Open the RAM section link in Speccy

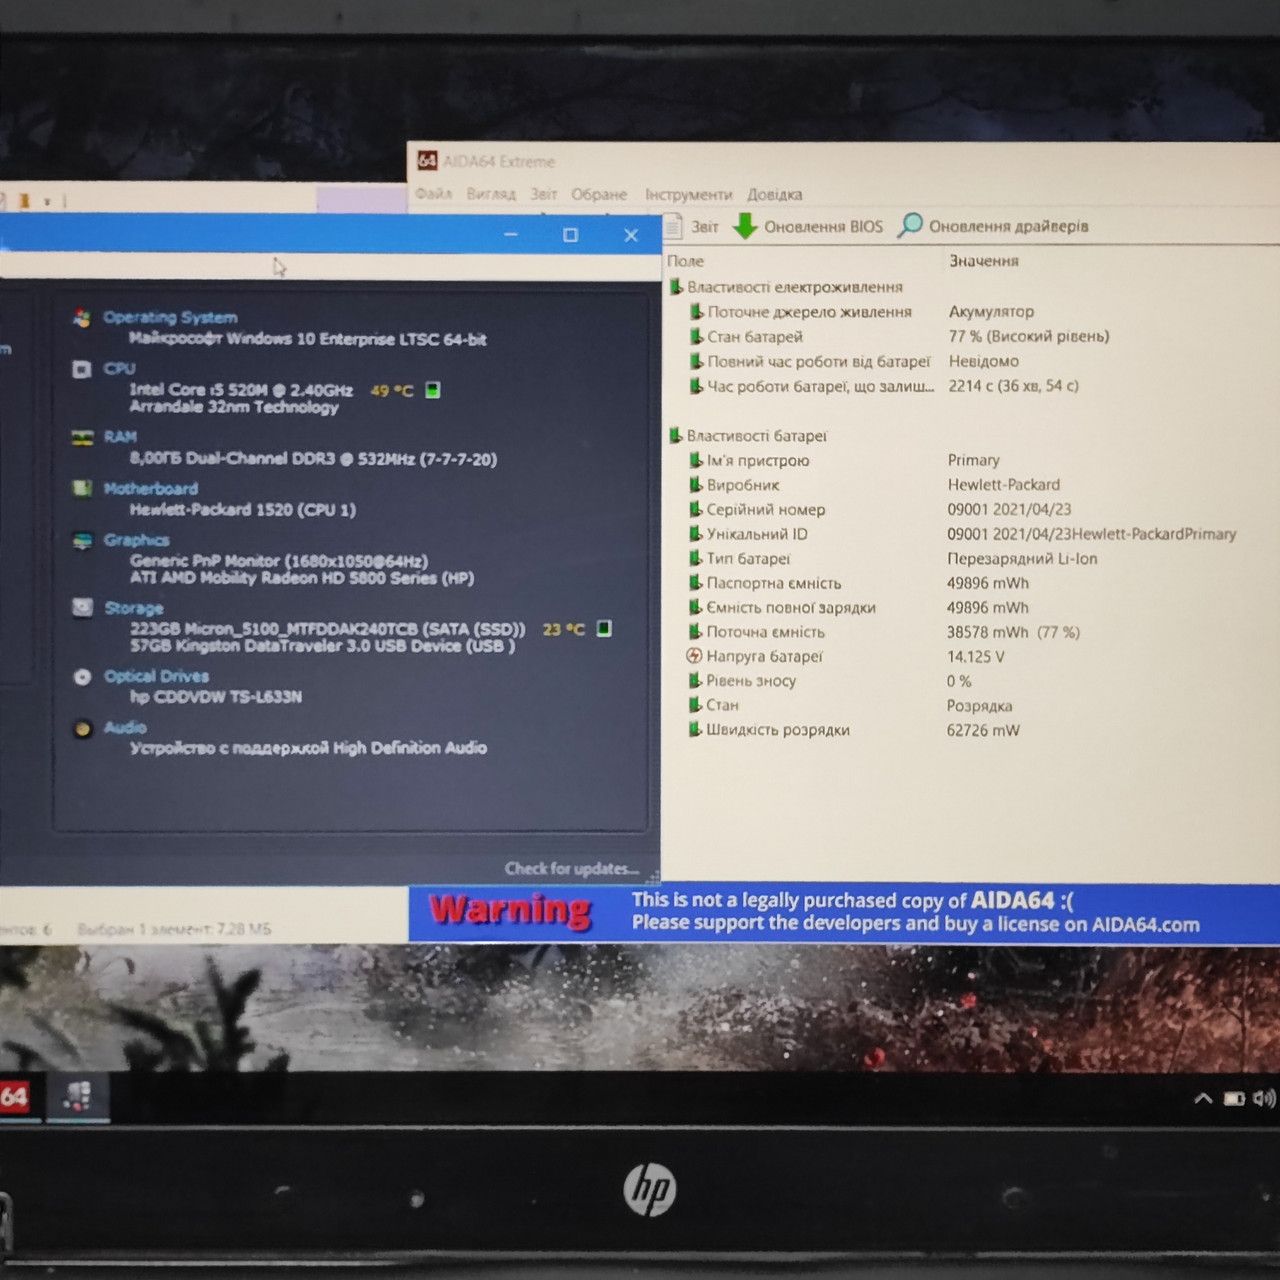[120, 437]
